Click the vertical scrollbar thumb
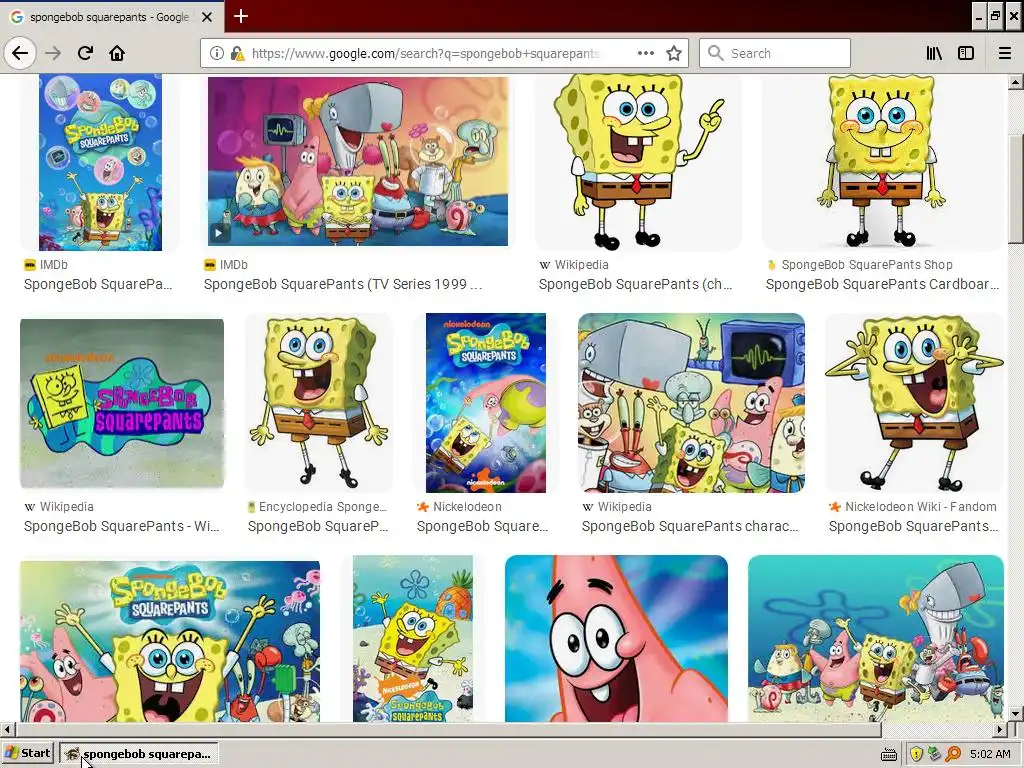 pyautogui.click(x=1016, y=189)
